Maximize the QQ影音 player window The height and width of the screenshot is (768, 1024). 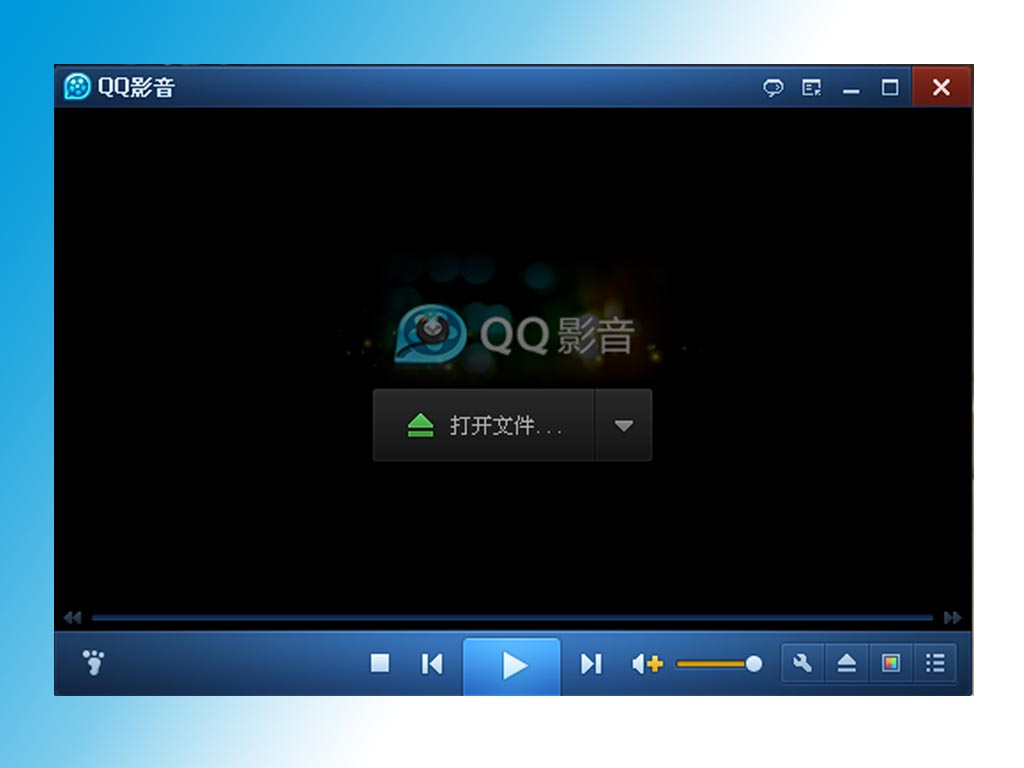[x=889, y=87]
